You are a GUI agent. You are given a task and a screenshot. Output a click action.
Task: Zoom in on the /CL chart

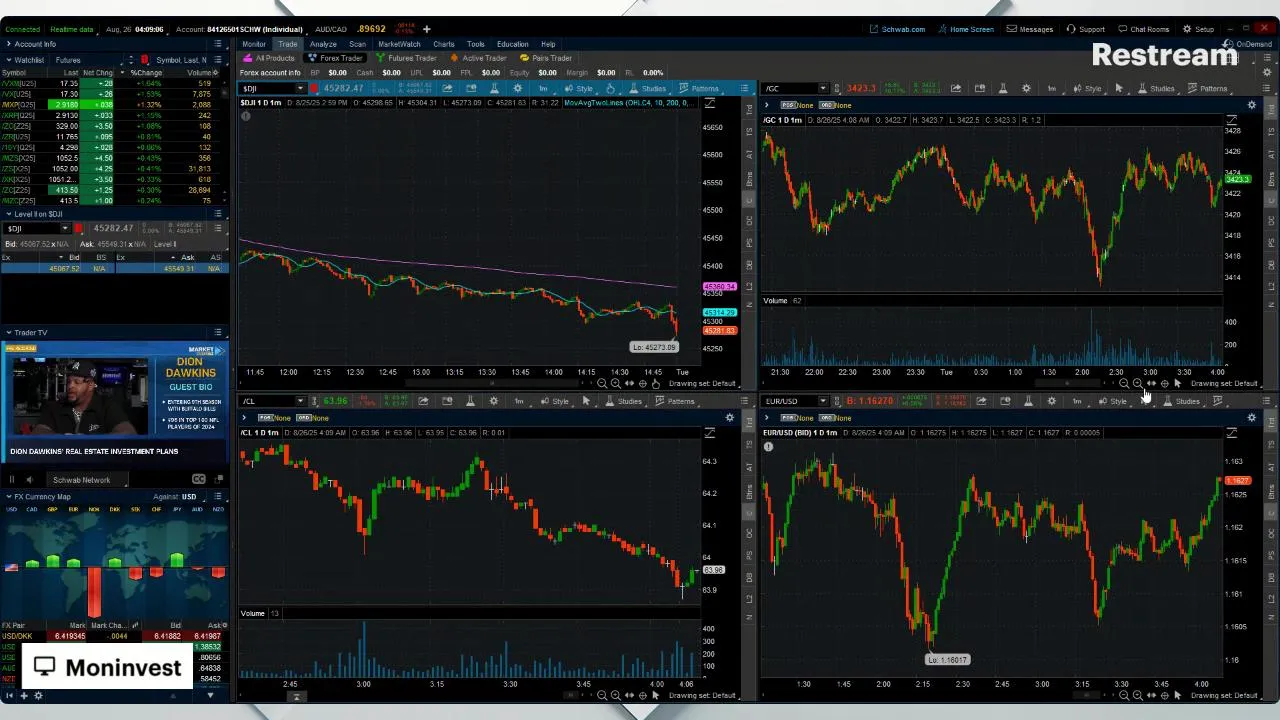[614, 695]
